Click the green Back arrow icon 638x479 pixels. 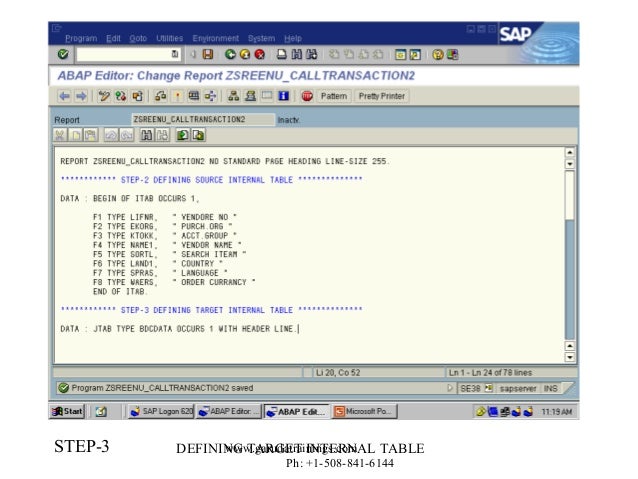pyautogui.click(x=230, y=54)
